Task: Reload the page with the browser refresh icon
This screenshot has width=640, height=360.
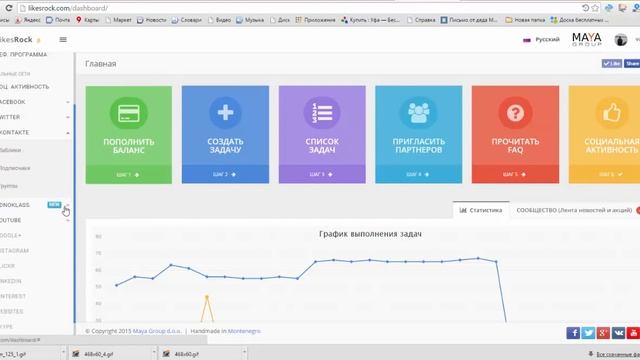Action: (x=9, y=8)
